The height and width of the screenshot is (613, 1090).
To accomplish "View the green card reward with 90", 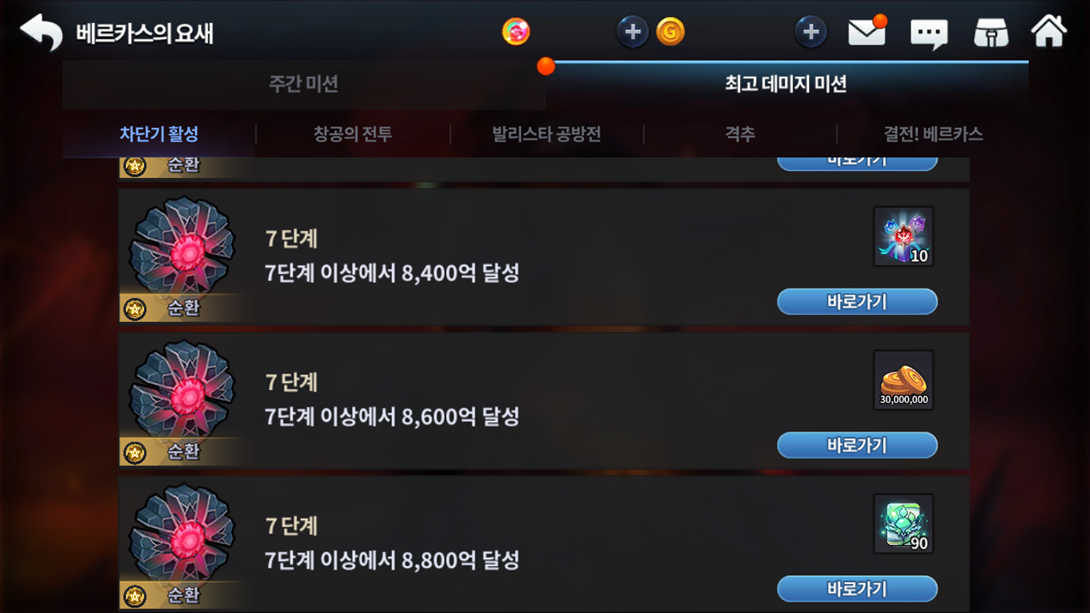I will point(904,524).
